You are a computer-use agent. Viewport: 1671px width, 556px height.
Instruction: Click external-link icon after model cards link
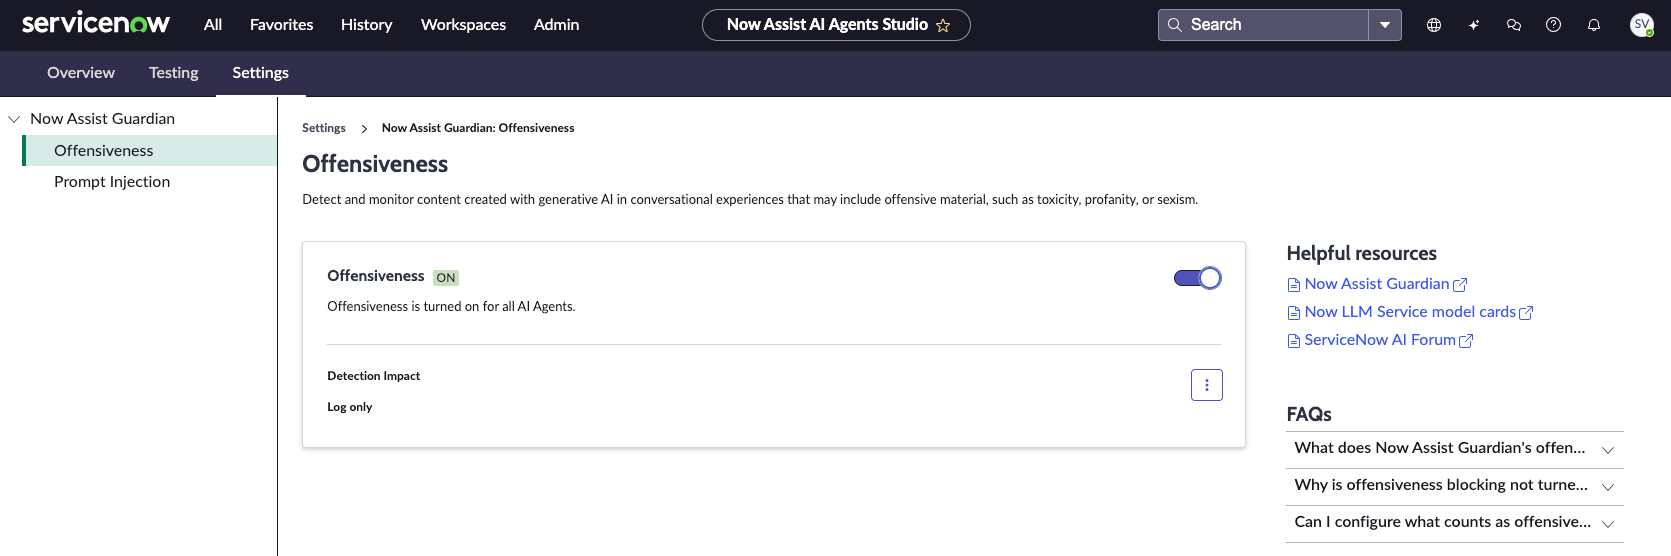(x=1526, y=313)
